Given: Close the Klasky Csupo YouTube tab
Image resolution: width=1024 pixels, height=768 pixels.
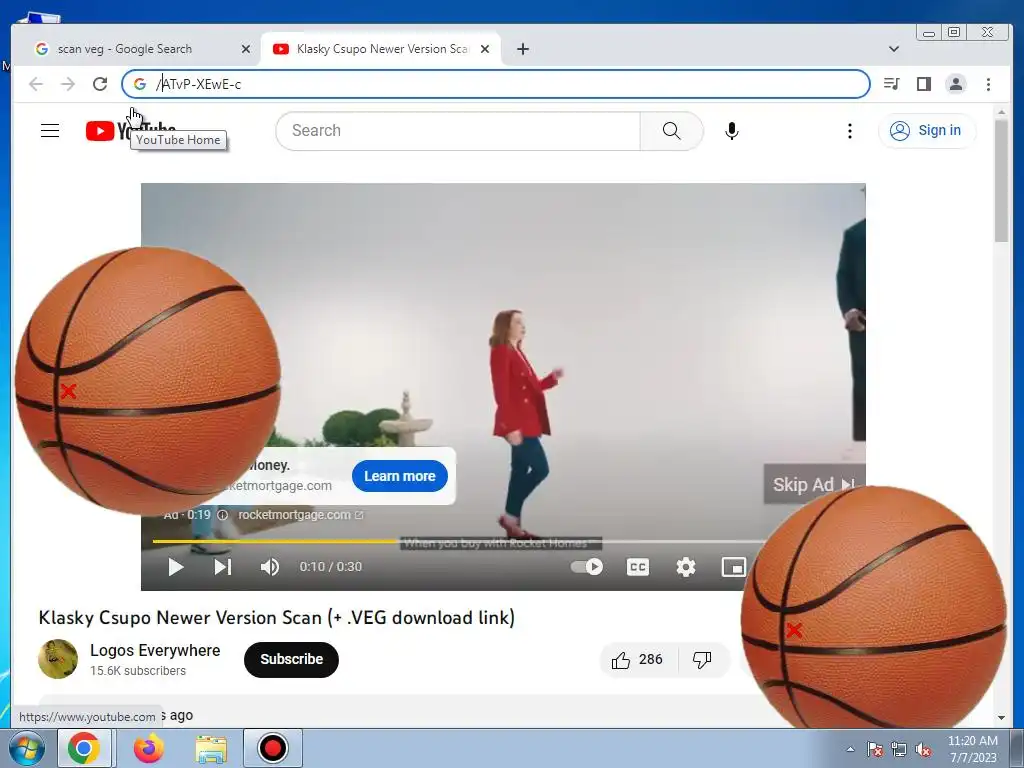Looking at the screenshot, I should tap(485, 49).
